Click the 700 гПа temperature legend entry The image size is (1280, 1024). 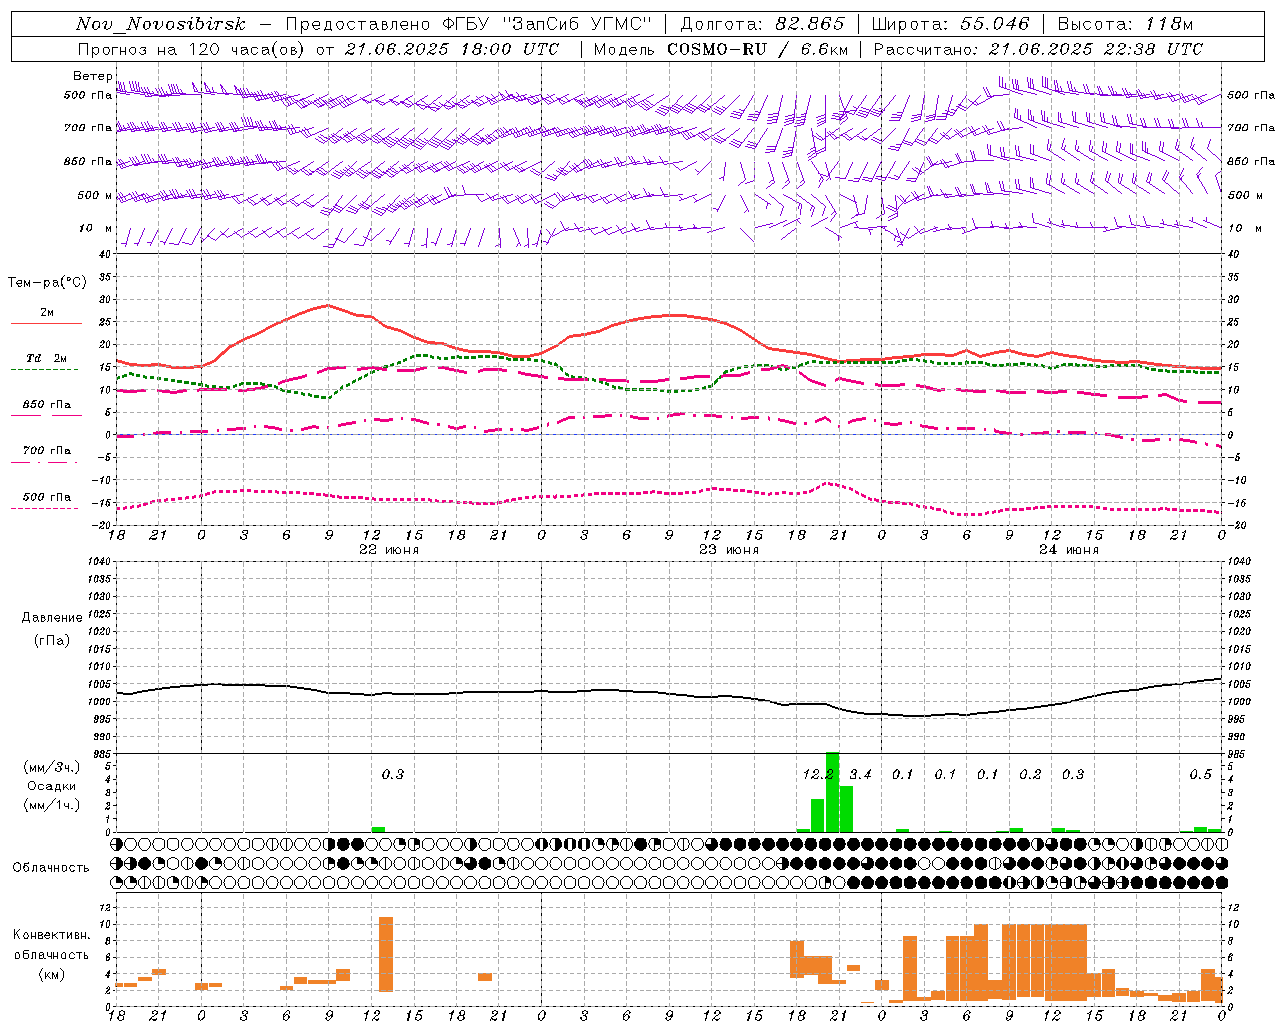coord(47,451)
